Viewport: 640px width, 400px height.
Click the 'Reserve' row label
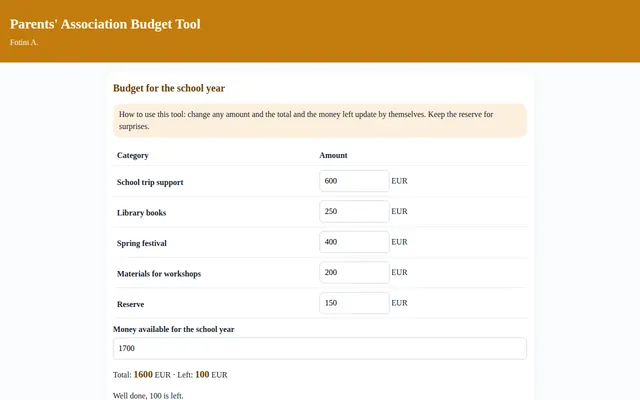130,304
